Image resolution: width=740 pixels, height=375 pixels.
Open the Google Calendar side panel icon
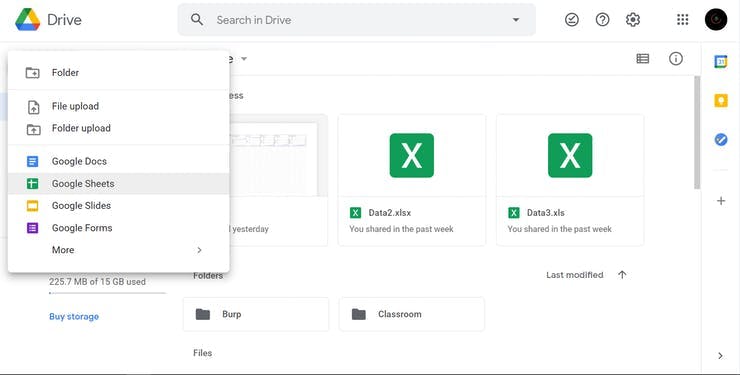721,61
